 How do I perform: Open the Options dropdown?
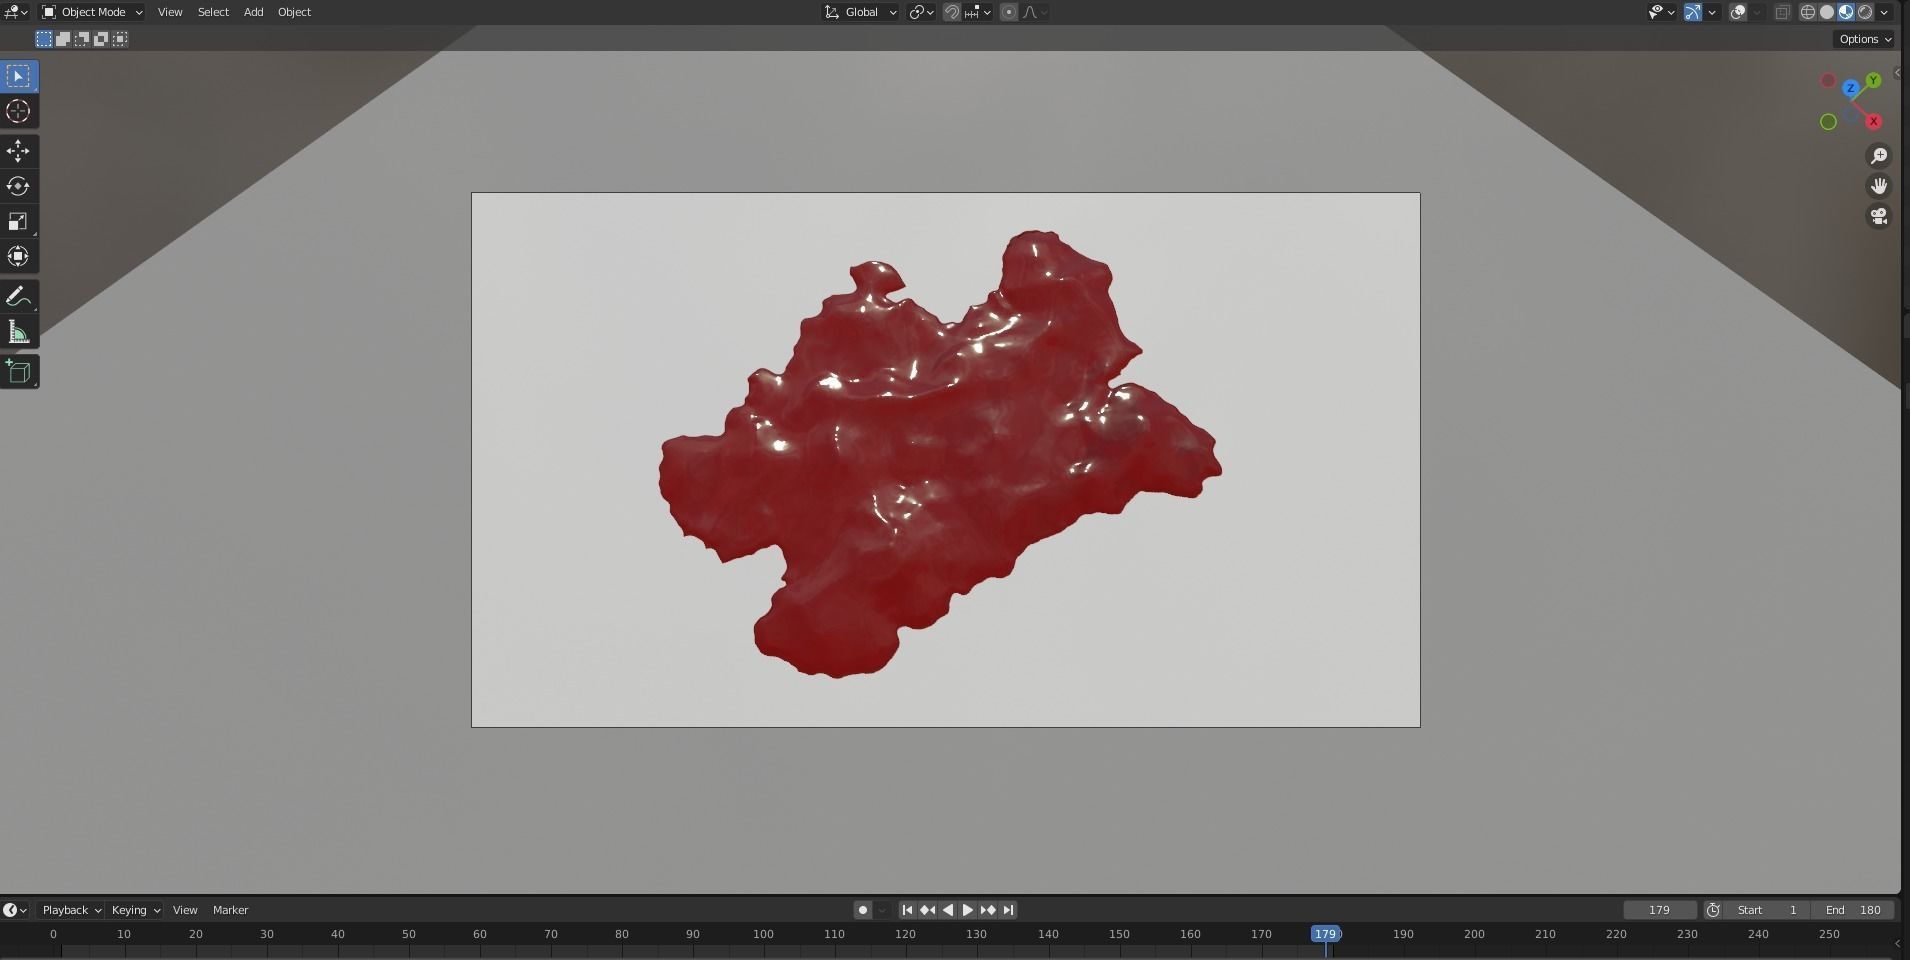pyautogui.click(x=1865, y=39)
